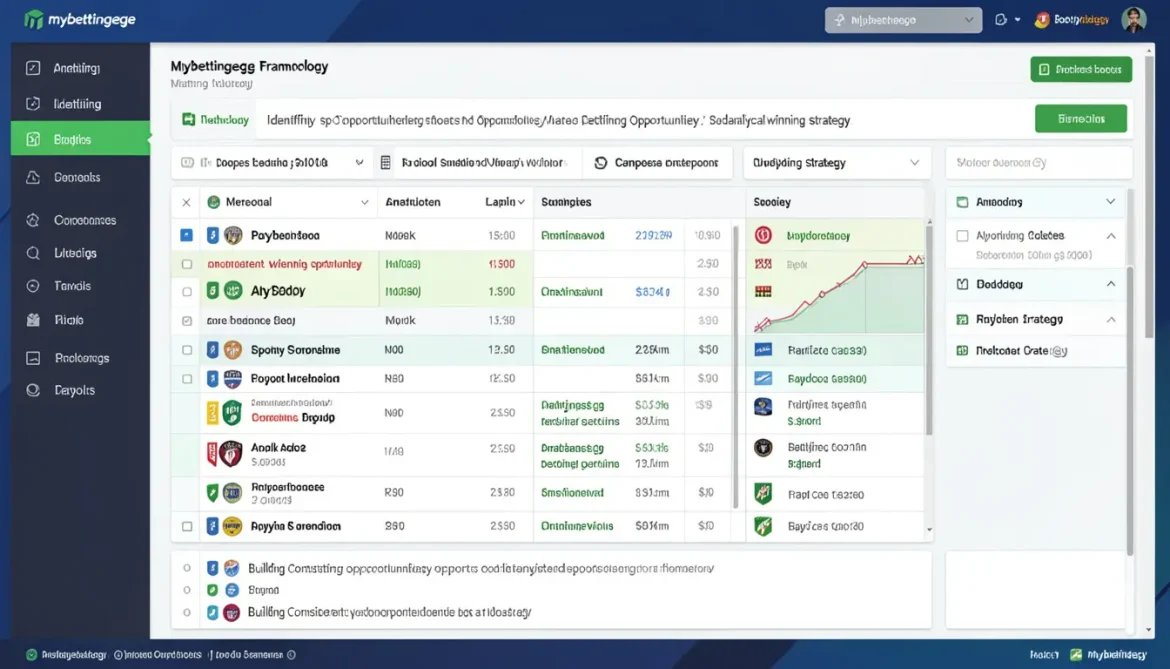
Task: Select Comools in the sidebar menu
Action: (x=80, y=178)
